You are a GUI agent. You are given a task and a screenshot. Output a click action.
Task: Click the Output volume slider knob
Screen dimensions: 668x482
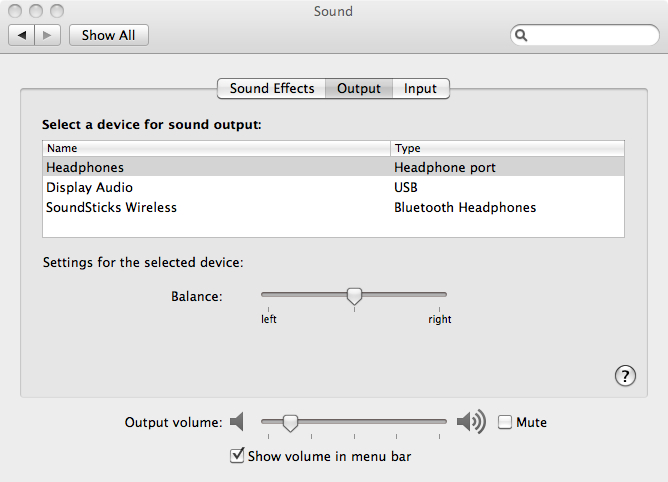(290, 423)
